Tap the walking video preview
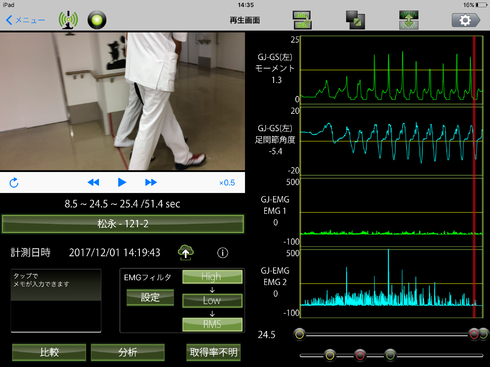Viewport: 490px width, 367px height. 122,101
